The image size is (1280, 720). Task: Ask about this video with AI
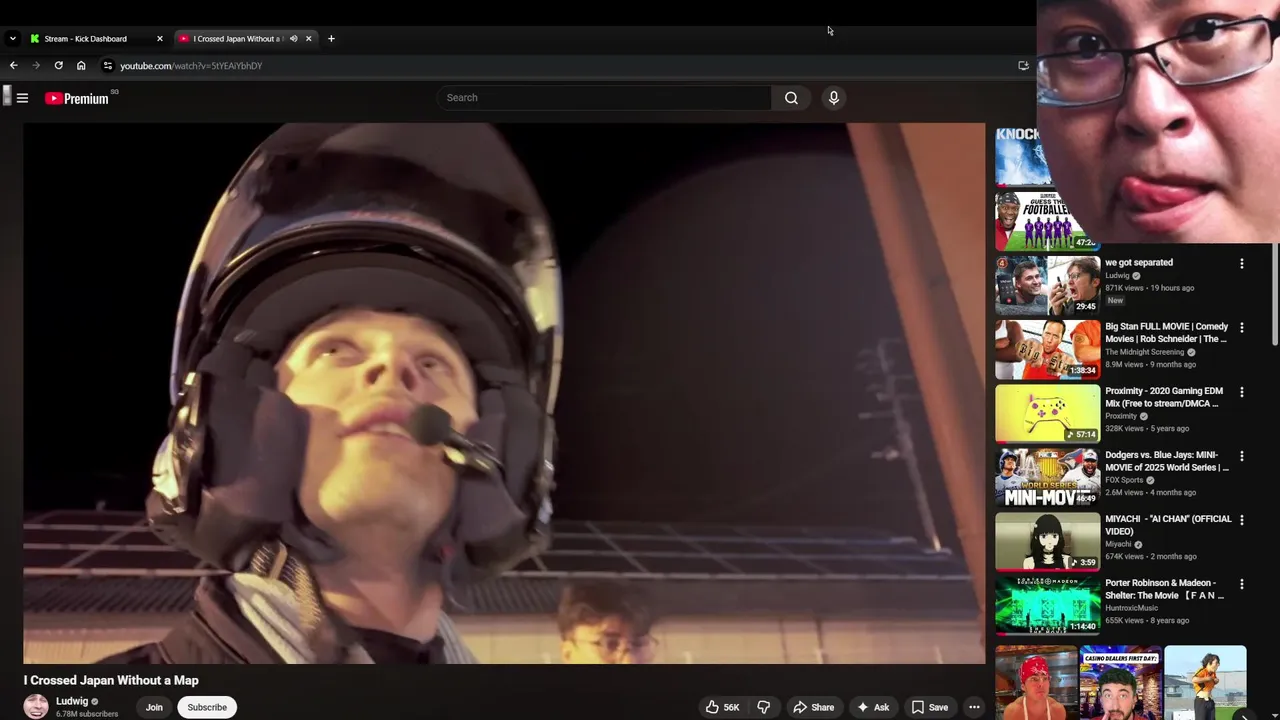point(873,707)
